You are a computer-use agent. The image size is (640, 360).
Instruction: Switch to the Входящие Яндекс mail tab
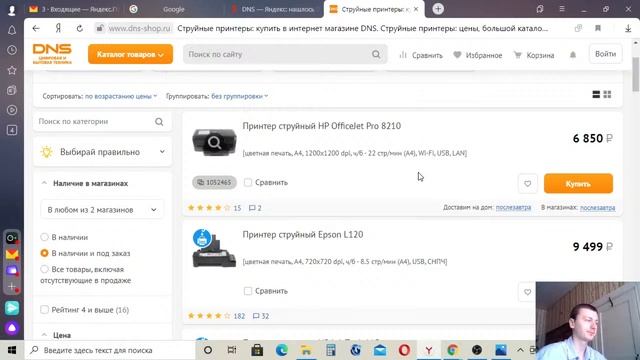(x=73, y=9)
